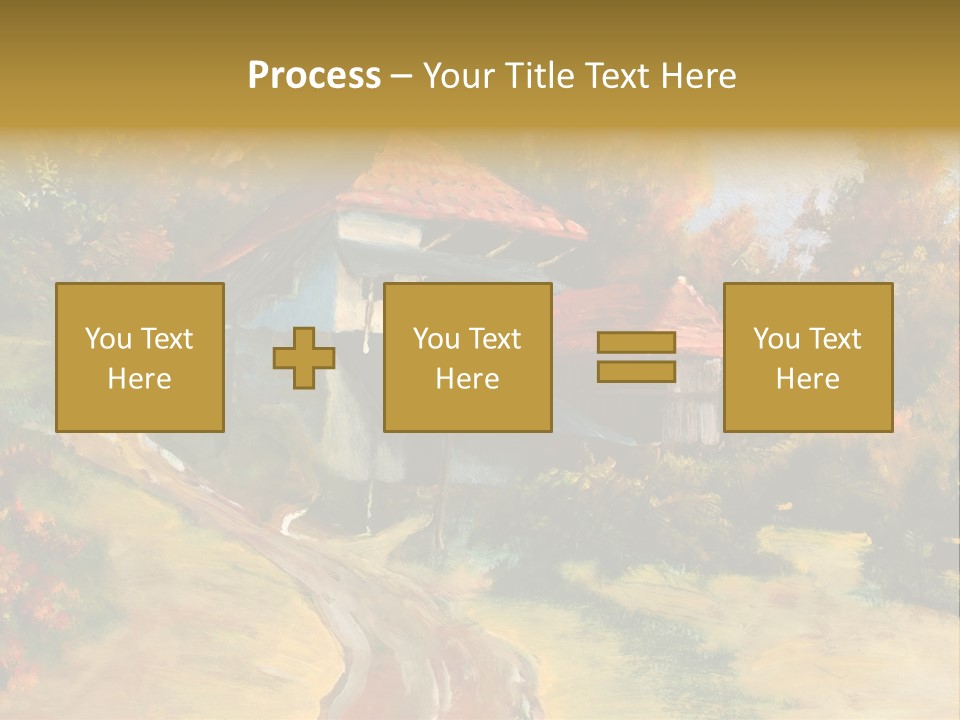Click the word 'Here' in right box
The height and width of the screenshot is (720, 960).
[807, 379]
